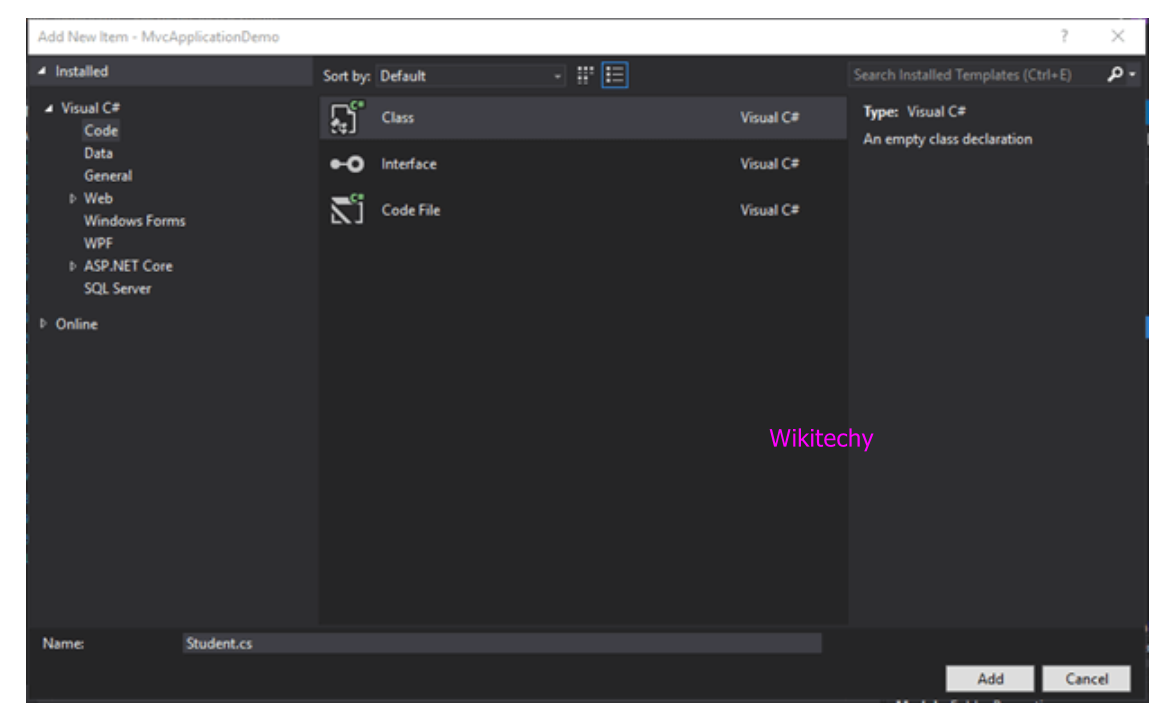This screenshot has height=720, width=1172.
Task: Click the help question mark button
Action: click(1064, 36)
